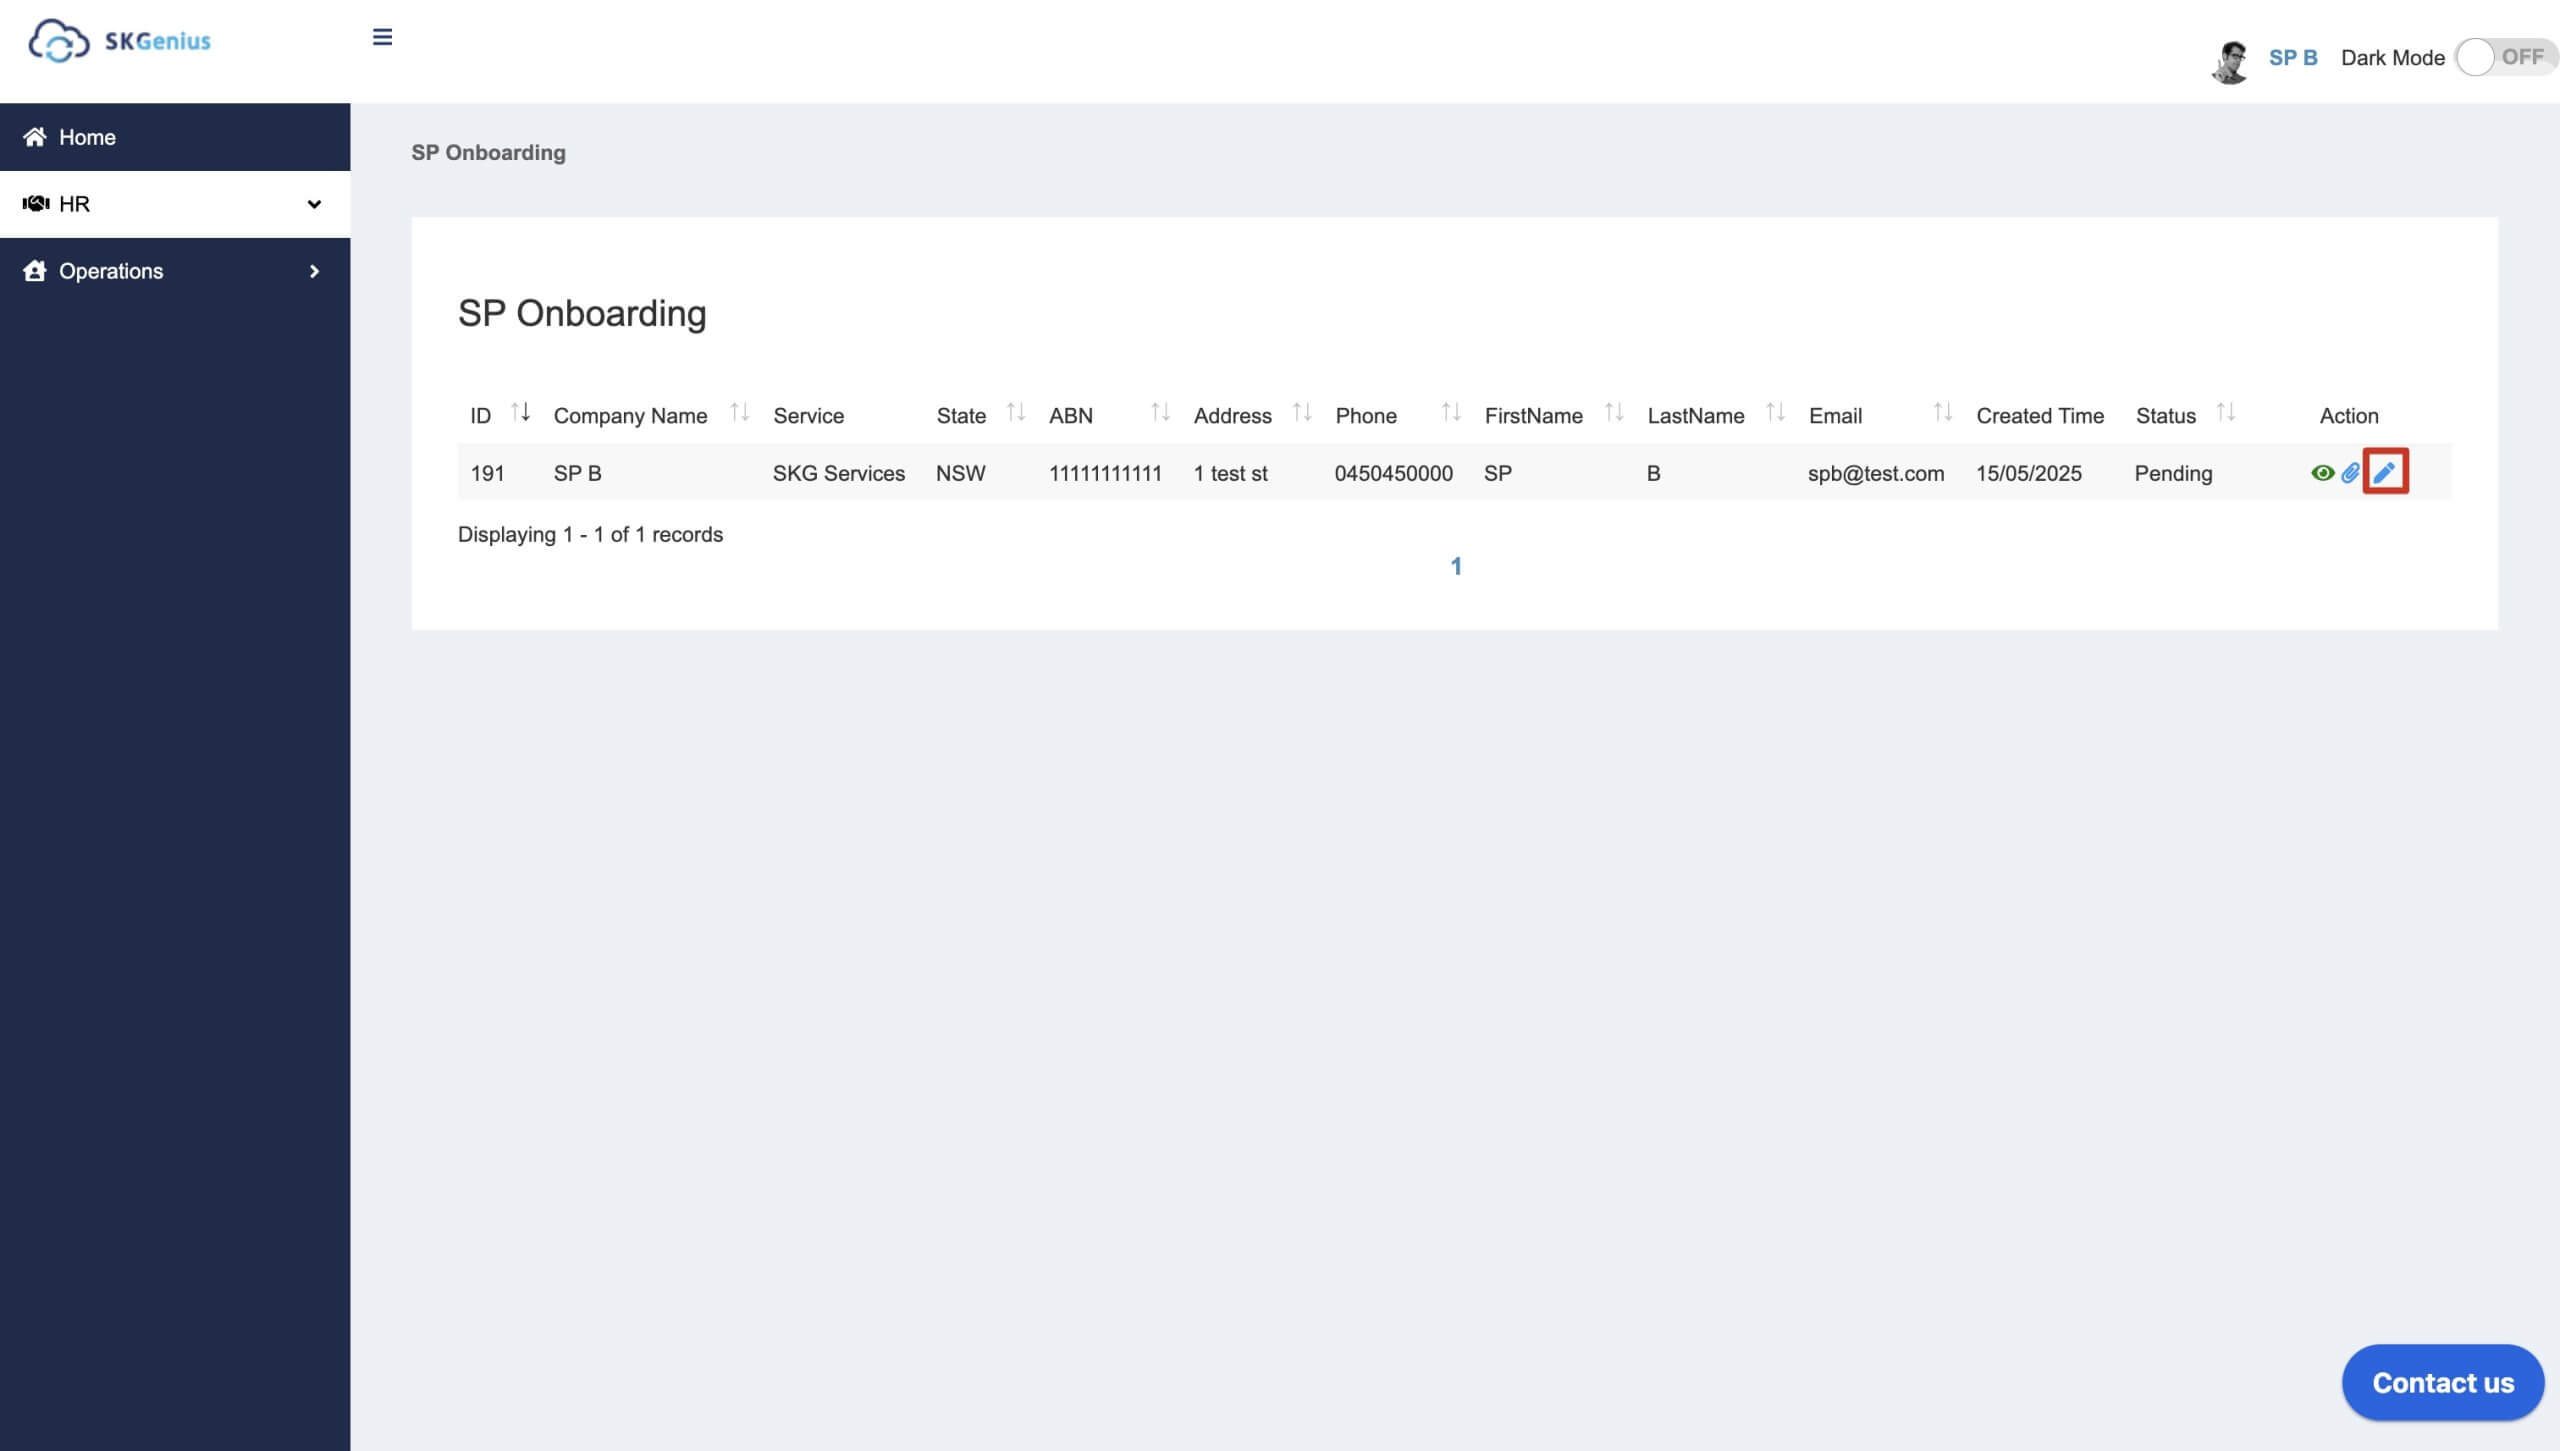Select company name cell SP B
Viewport: 2560px width, 1451px height.
pyautogui.click(x=577, y=474)
